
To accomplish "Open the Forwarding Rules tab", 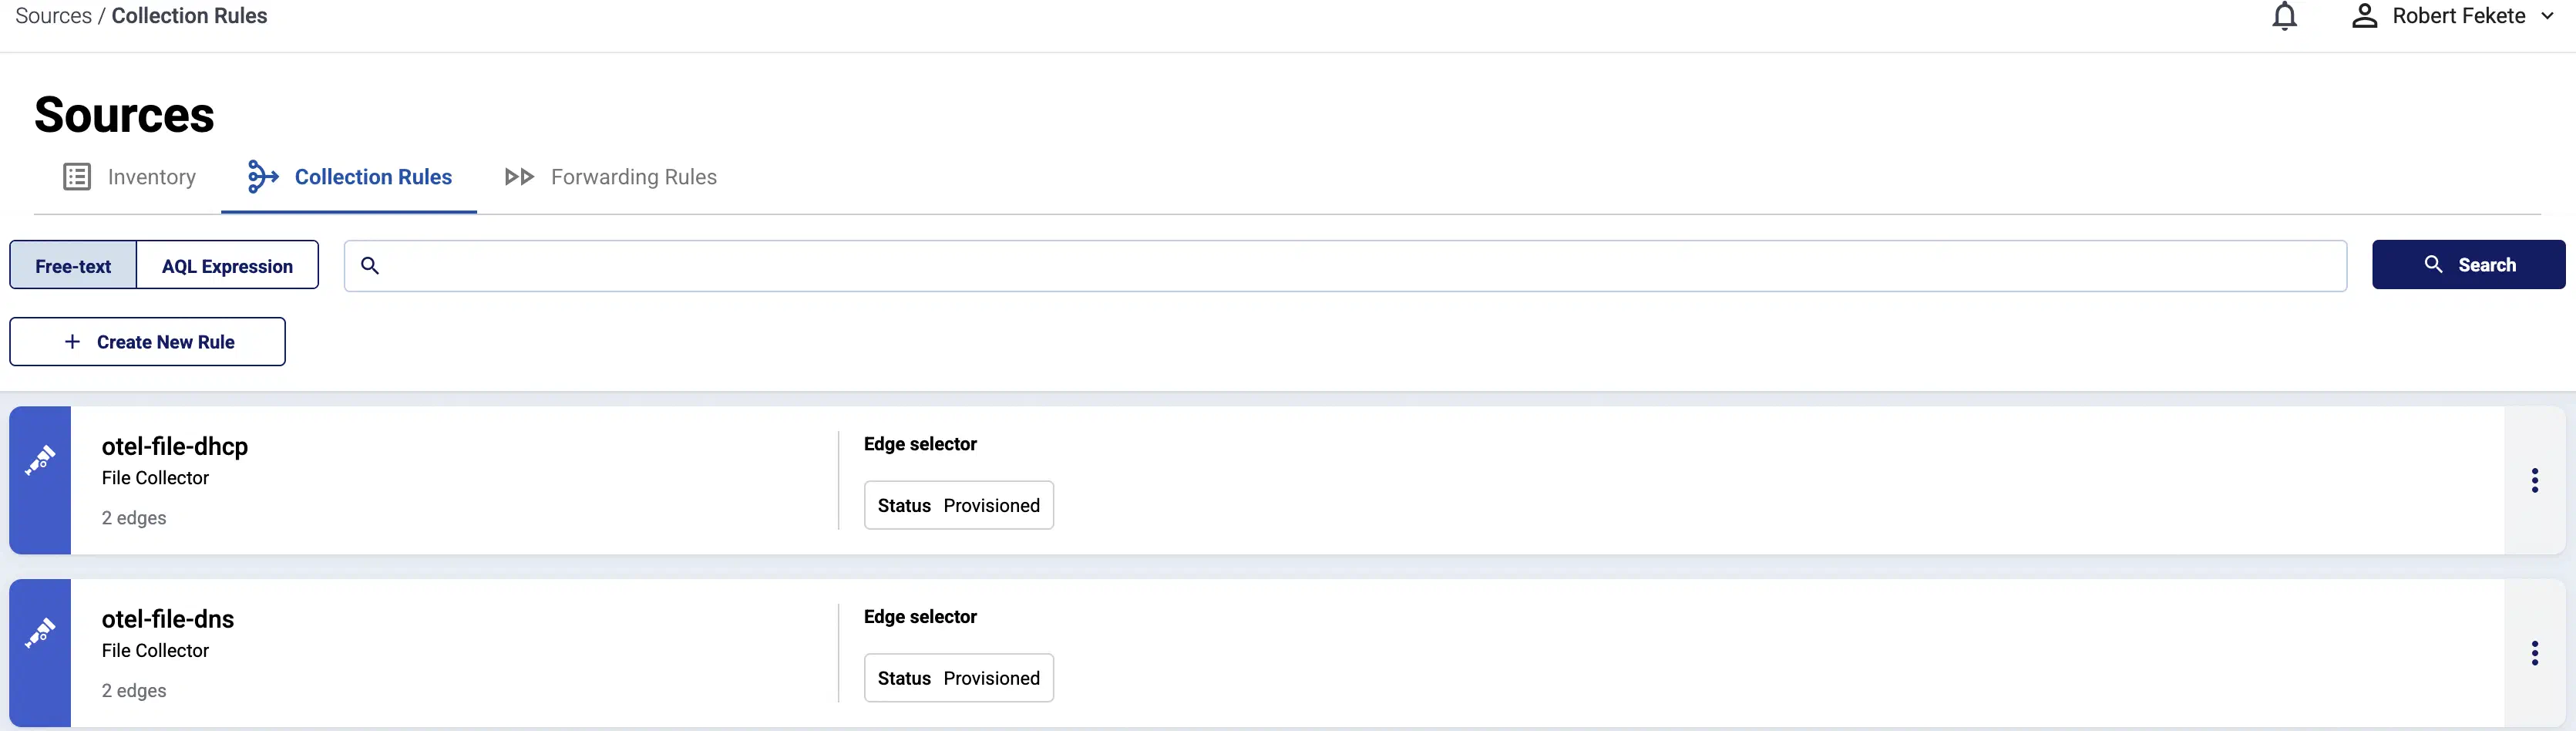I will point(610,177).
